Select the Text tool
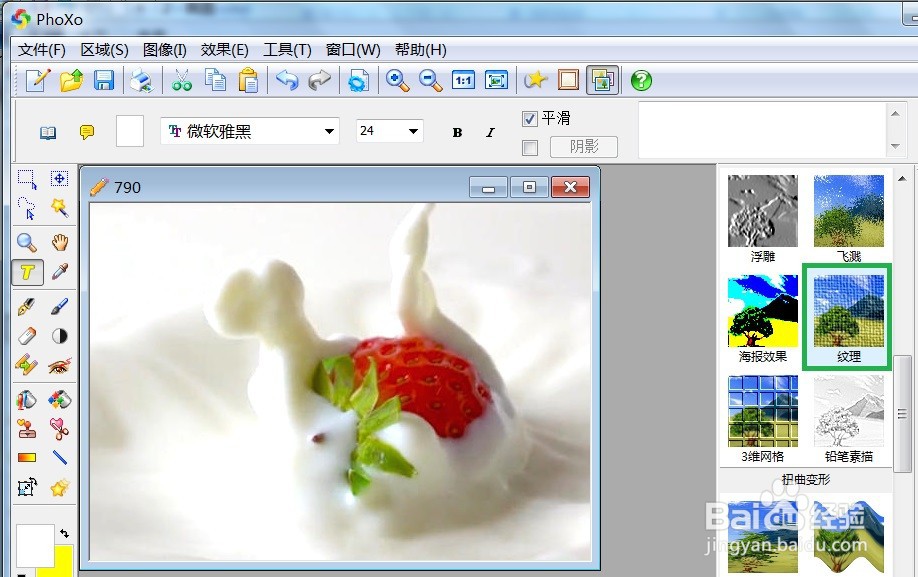This screenshot has width=918, height=577. coord(27,272)
